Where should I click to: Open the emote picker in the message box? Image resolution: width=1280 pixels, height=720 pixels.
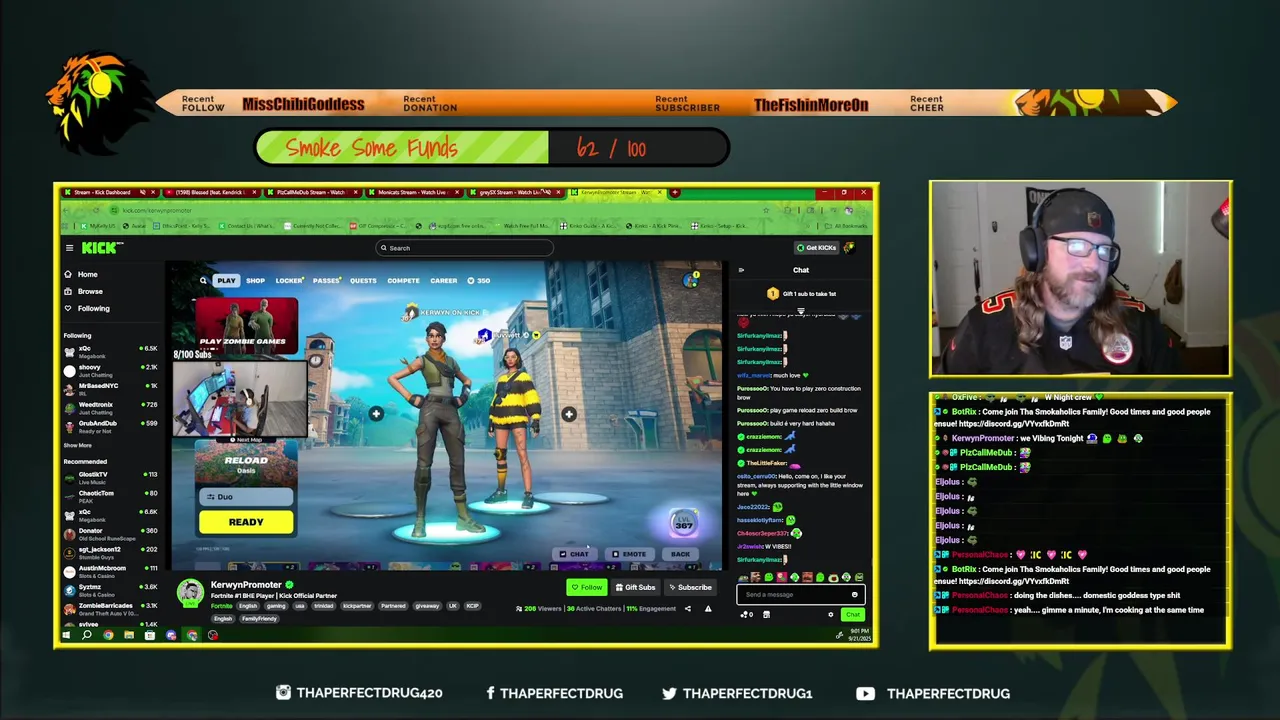(x=854, y=594)
